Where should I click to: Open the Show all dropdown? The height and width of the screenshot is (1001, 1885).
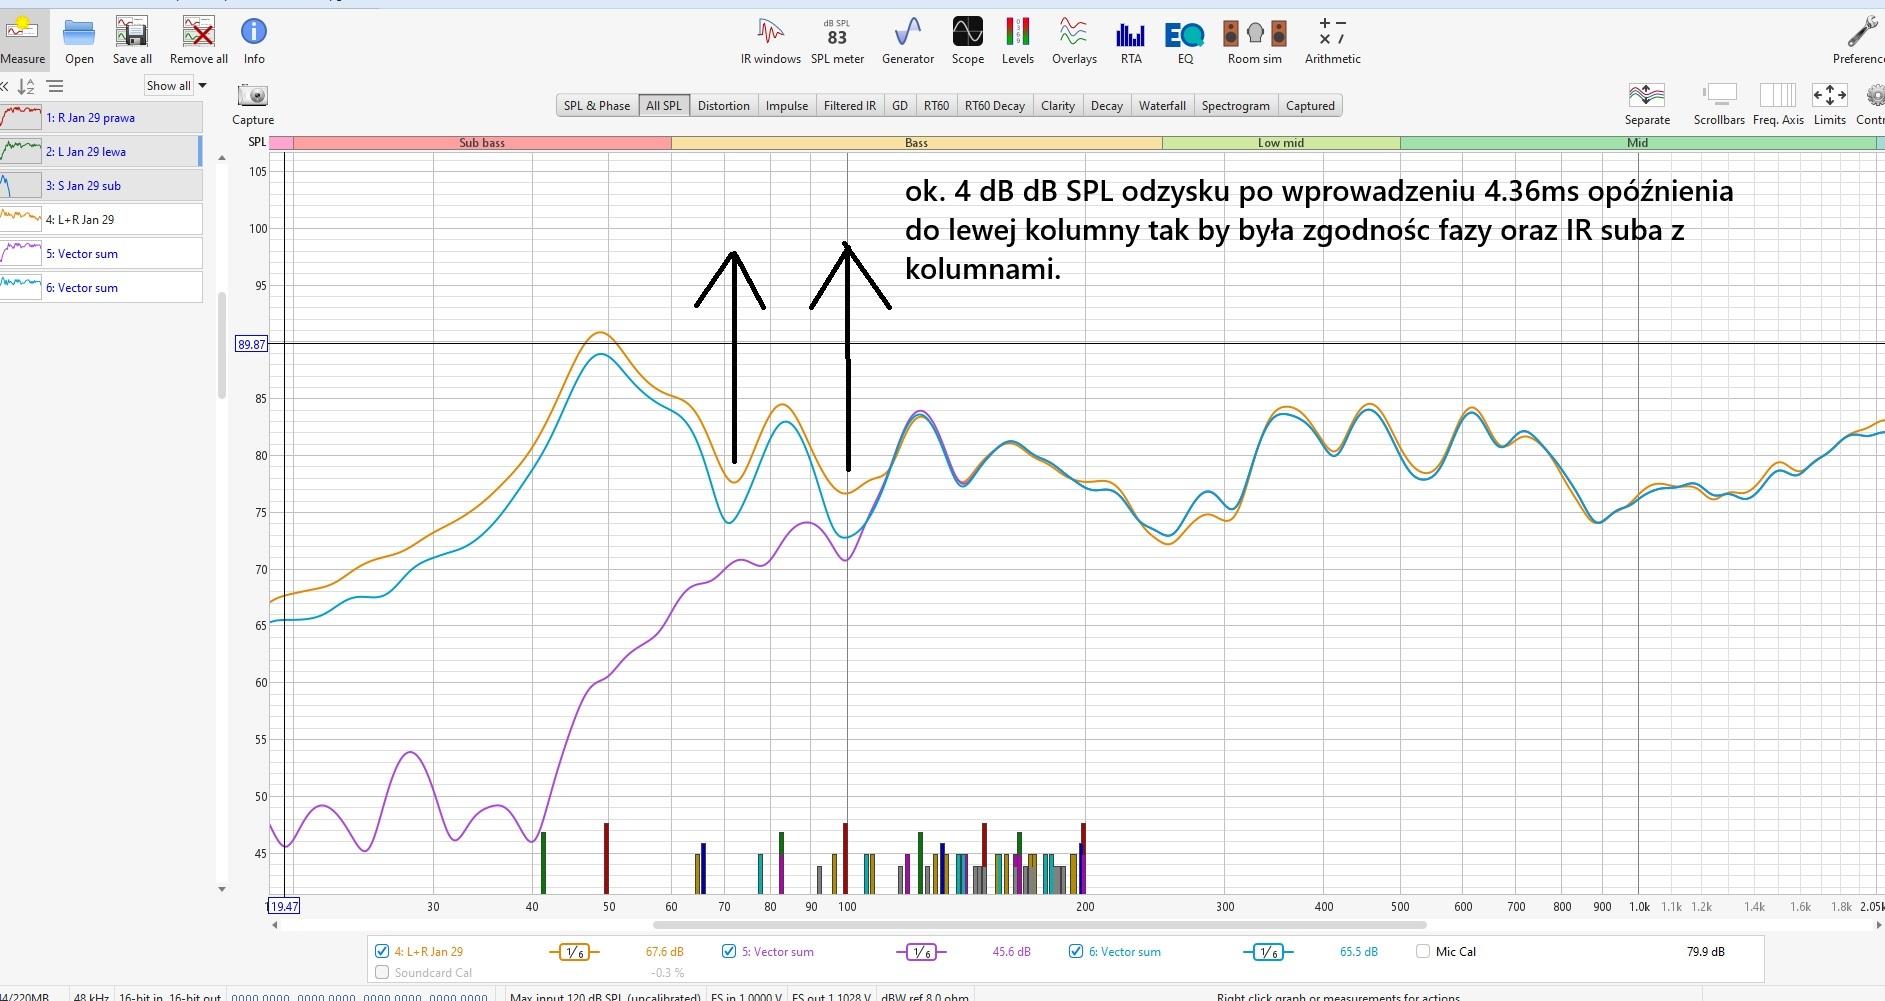click(x=176, y=86)
